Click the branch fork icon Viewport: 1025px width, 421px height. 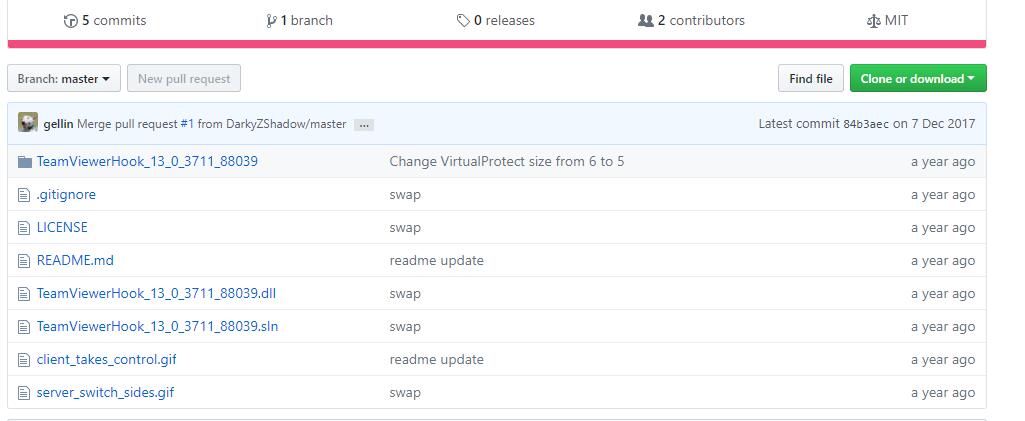[x=271, y=21]
